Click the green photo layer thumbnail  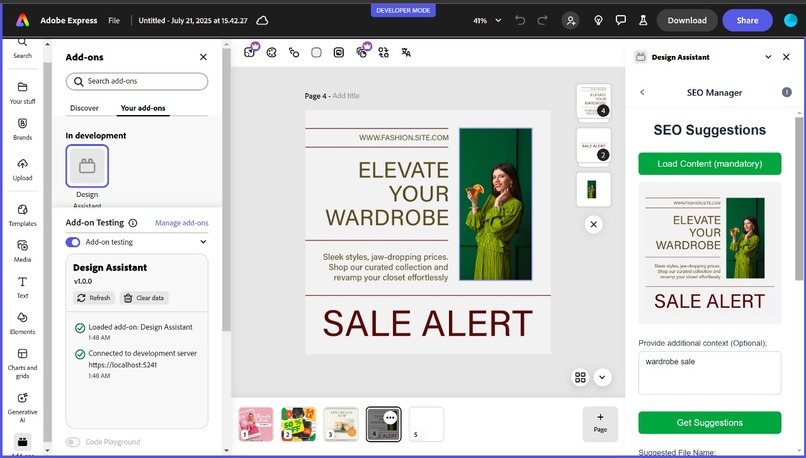[593, 189]
